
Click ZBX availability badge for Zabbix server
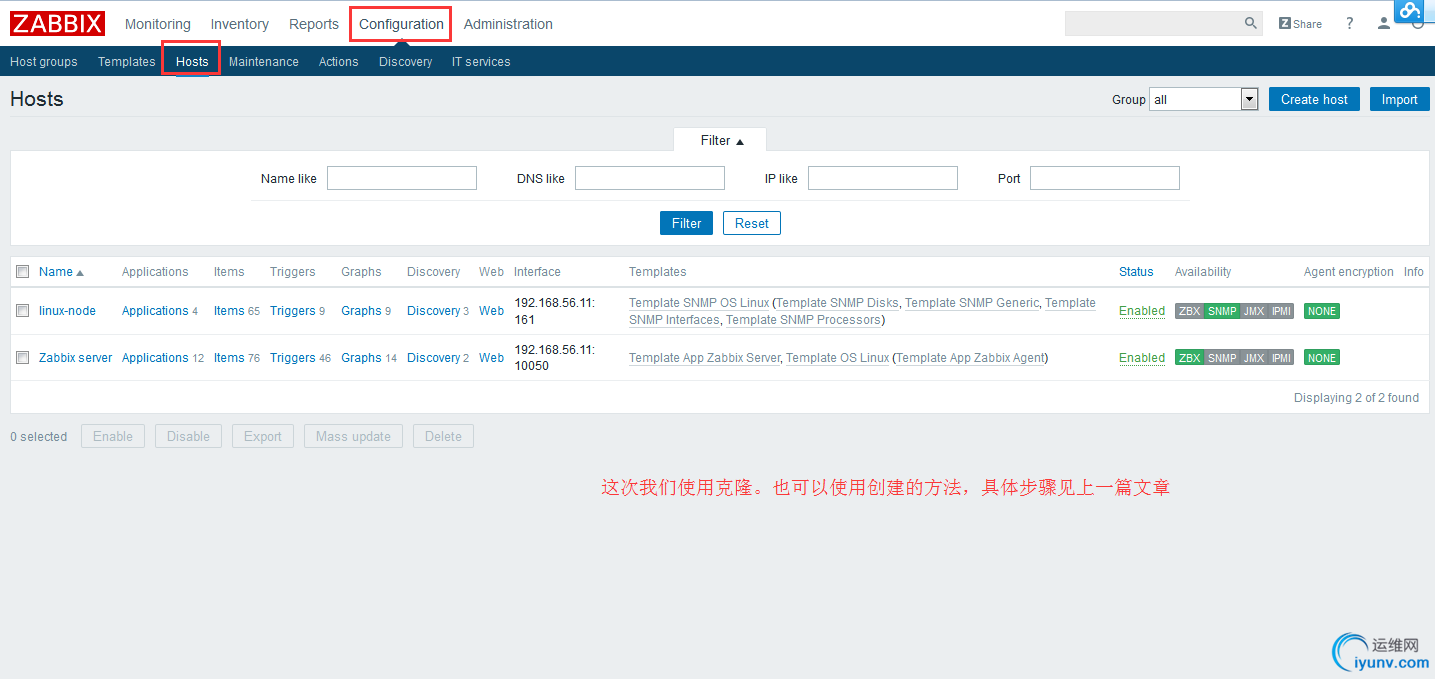(x=1189, y=358)
